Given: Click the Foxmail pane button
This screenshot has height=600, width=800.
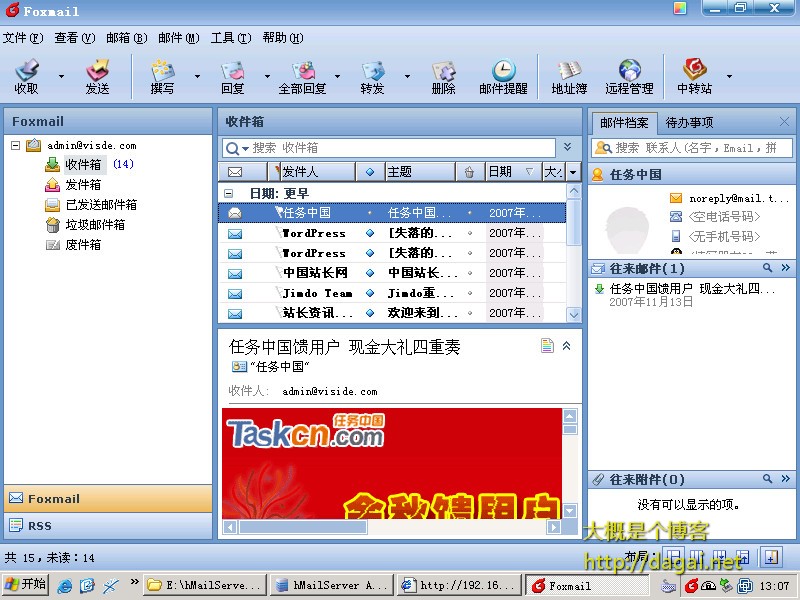Looking at the screenshot, I should pyautogui.click(x=108, y=498).
